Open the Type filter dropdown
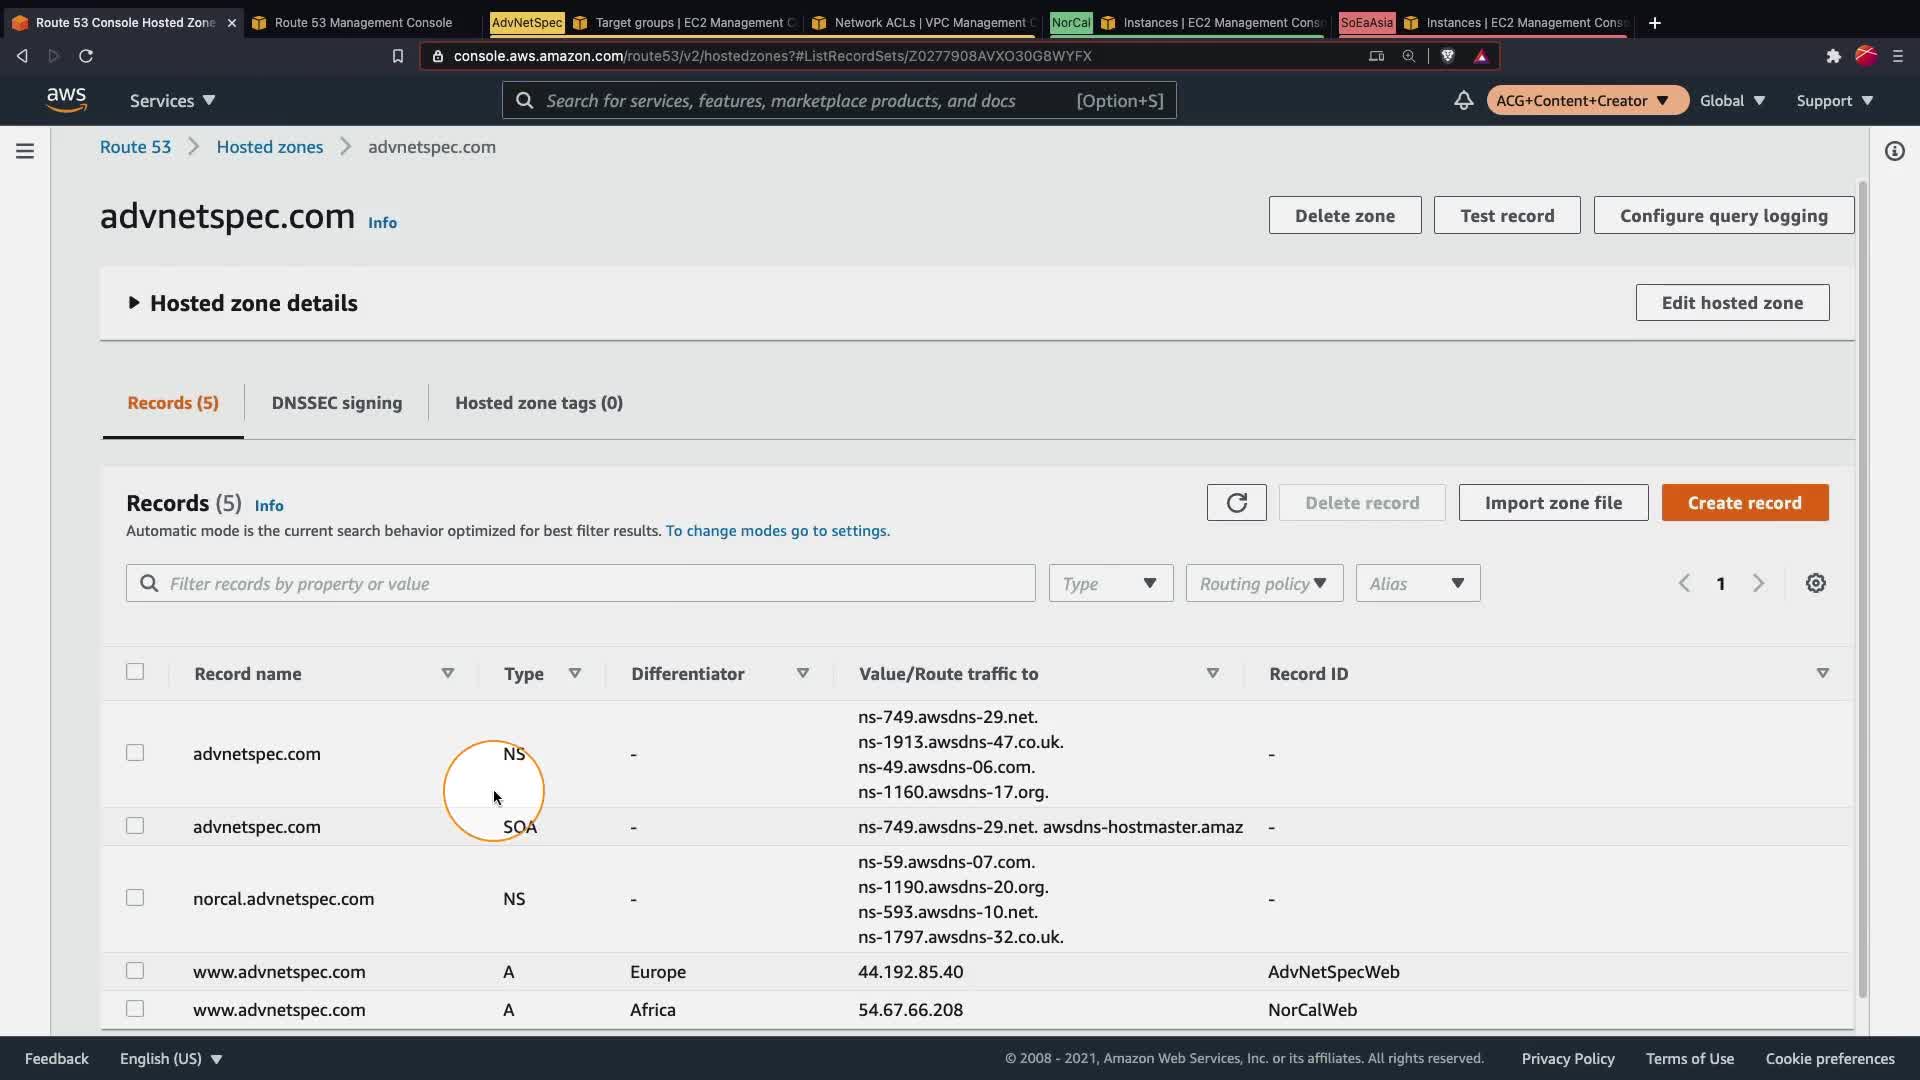 [1110, 583]
